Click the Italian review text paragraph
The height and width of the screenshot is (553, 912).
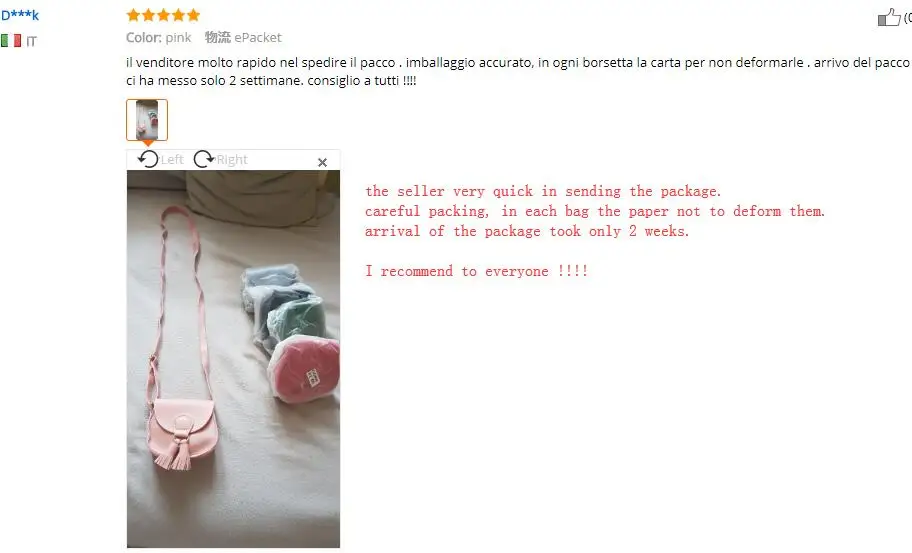[x=519, y=71]
